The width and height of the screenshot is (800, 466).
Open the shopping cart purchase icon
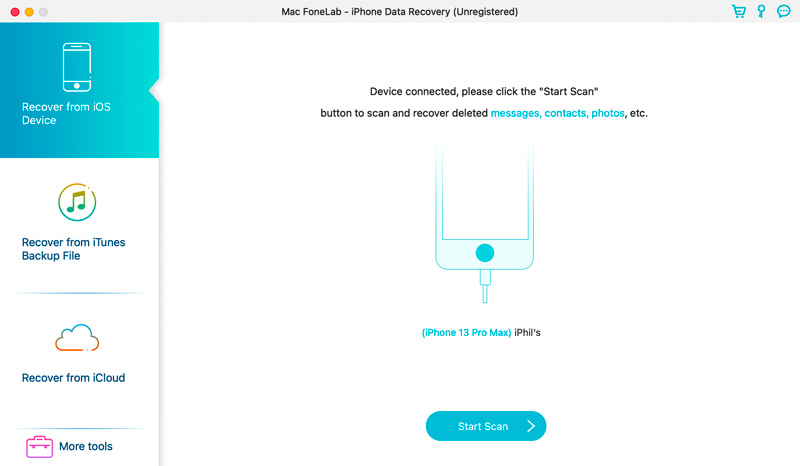tap(739, 12)
